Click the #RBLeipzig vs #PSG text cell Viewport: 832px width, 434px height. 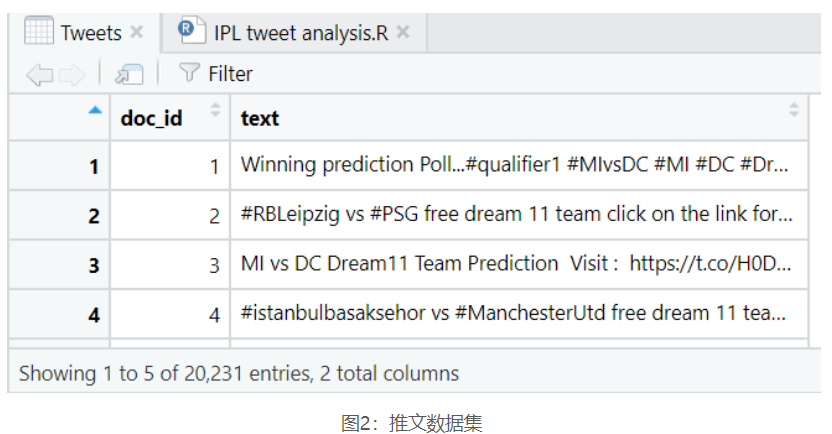coord(517,214)
